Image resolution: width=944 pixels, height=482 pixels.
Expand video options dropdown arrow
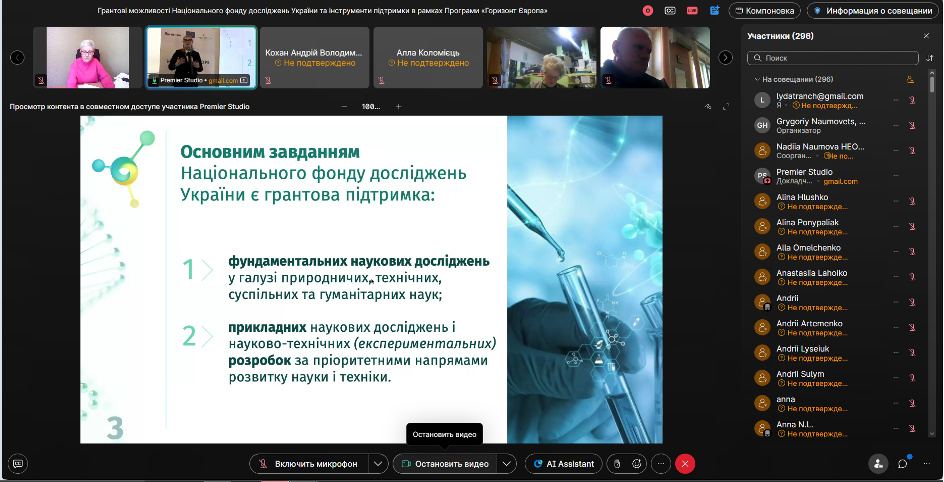coord(507,463)
